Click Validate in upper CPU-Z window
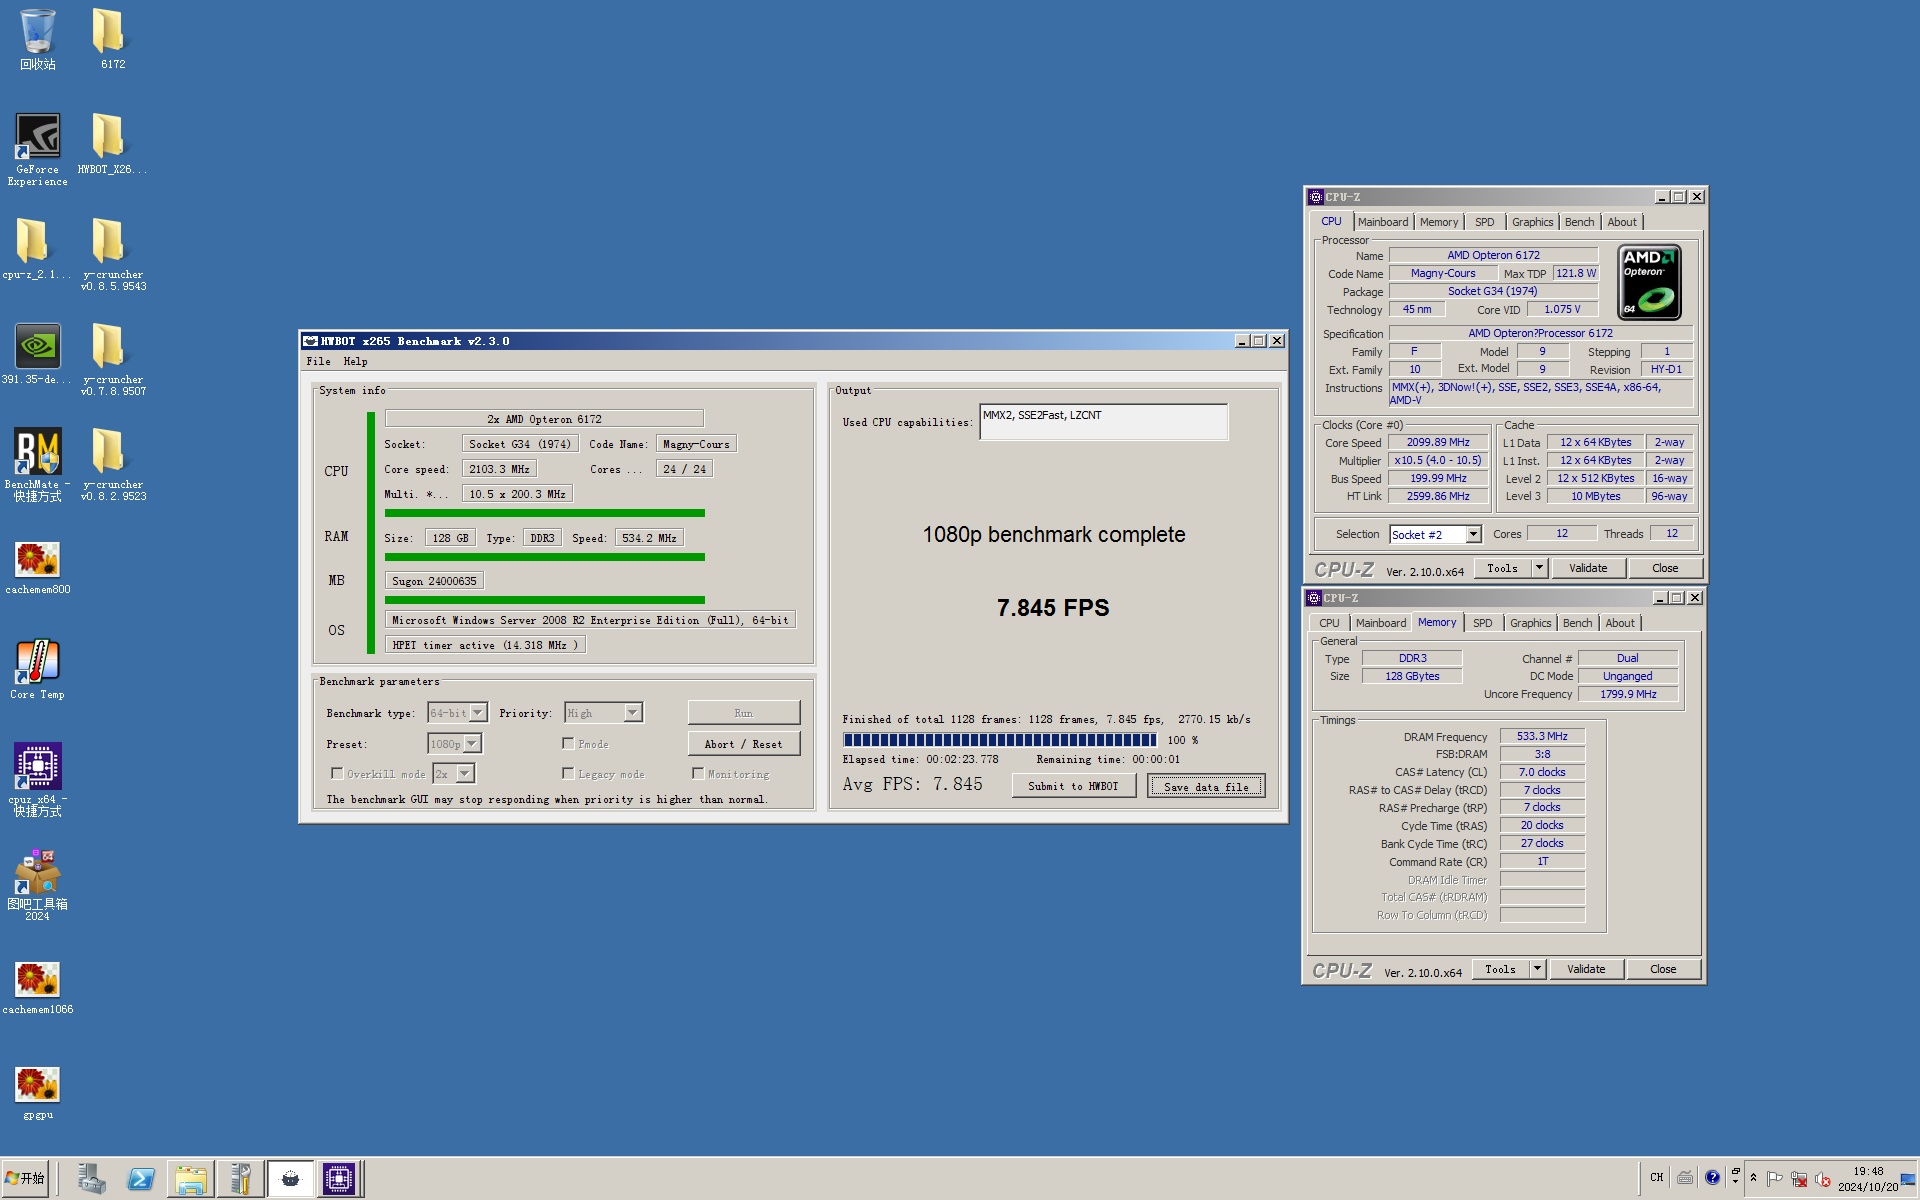The width and height of the screenshot is (1920, 1200). (x=1588, y=568)
